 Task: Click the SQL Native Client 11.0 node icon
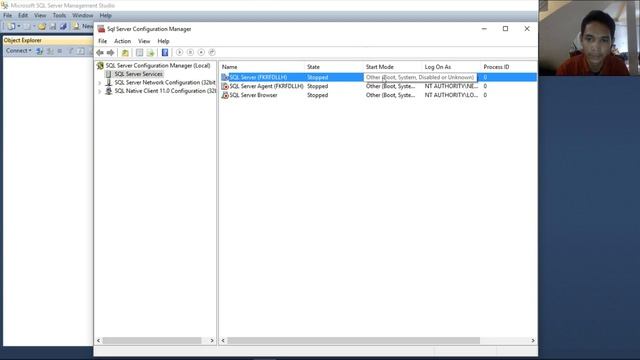[109, 91]
